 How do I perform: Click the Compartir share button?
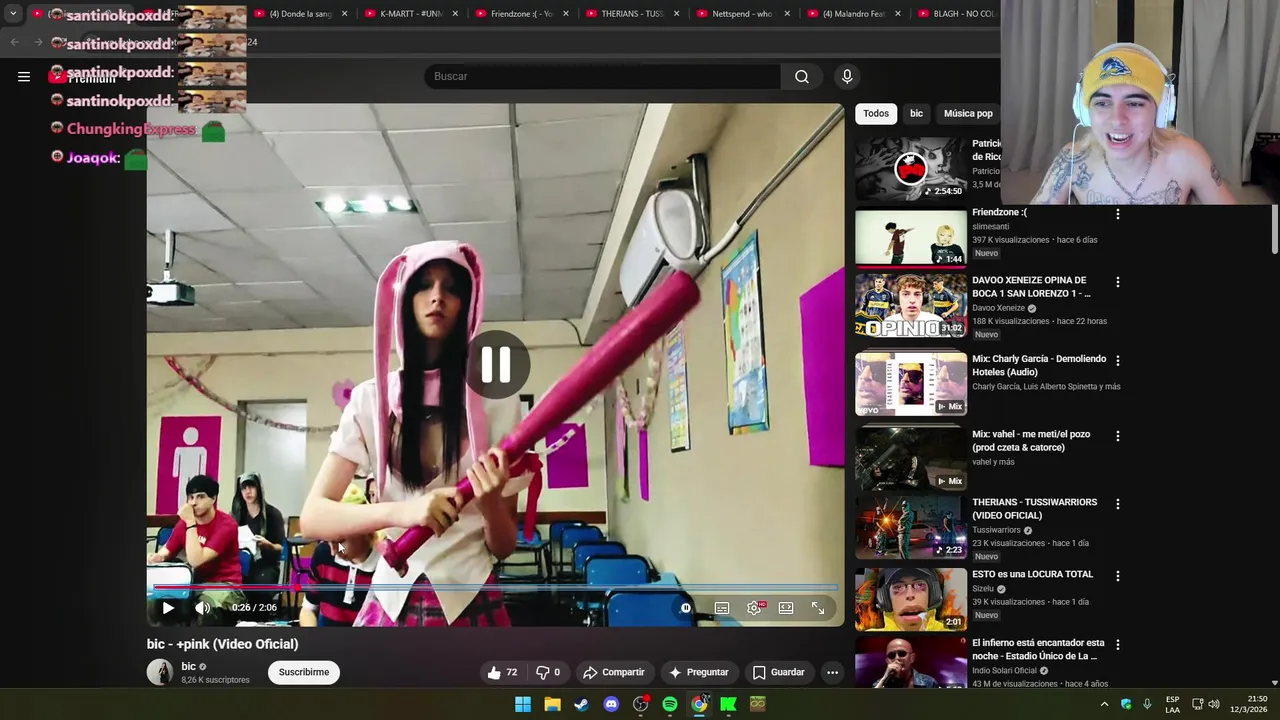tap(614, 672)
